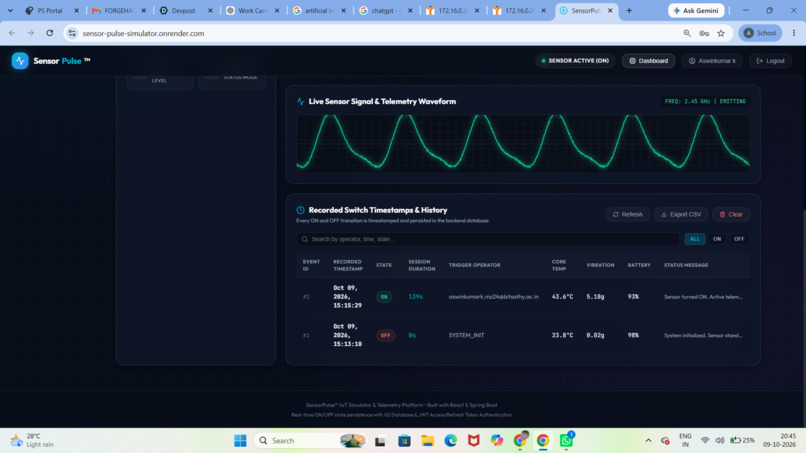
Task: Click the SENSOR ACTIVE (ON) status badge
Action: point(575,61)
